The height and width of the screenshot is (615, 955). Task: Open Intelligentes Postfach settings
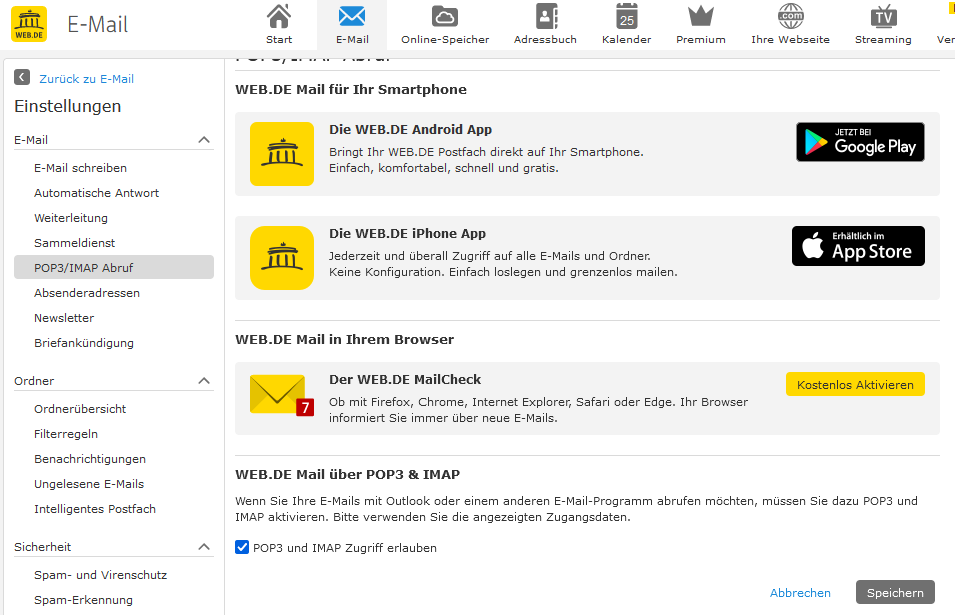(95, 509)
